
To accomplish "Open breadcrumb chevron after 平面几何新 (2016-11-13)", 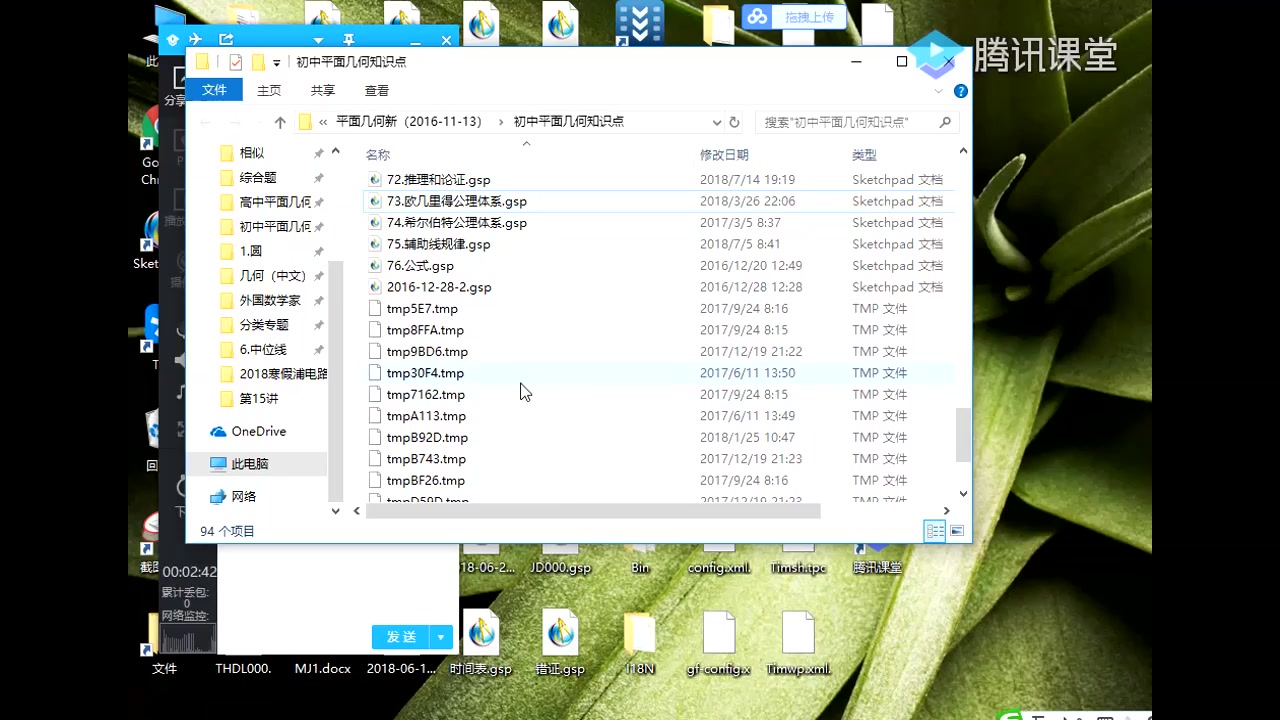I will click(x=500, y=122).
